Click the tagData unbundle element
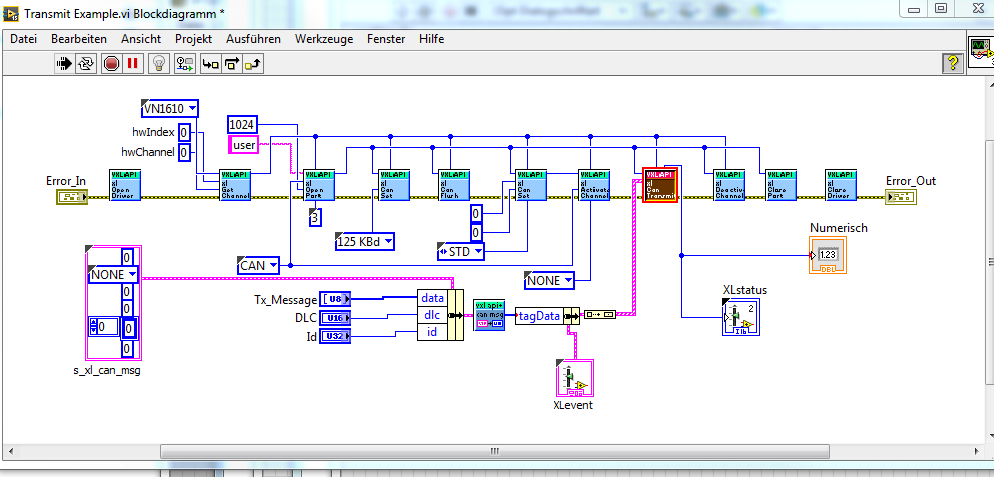 539,316
